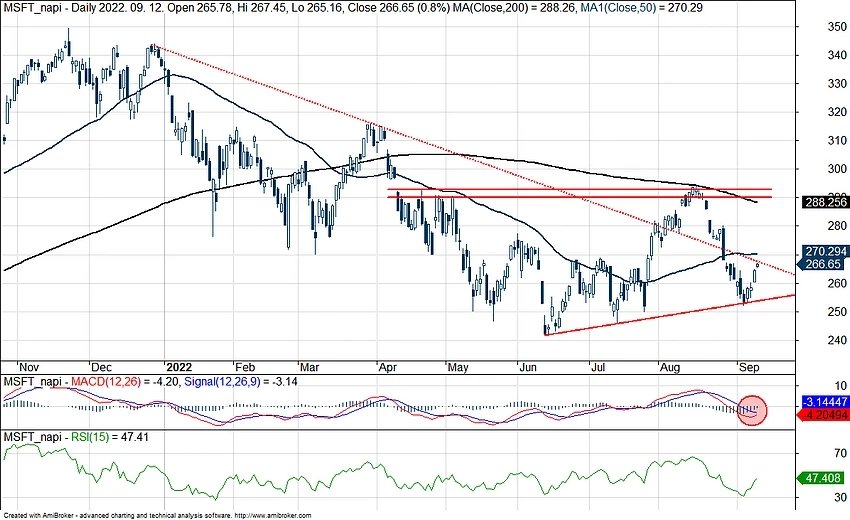Click the Signal(12,26,9) = -3.14 title text

(x=241, y=382)
